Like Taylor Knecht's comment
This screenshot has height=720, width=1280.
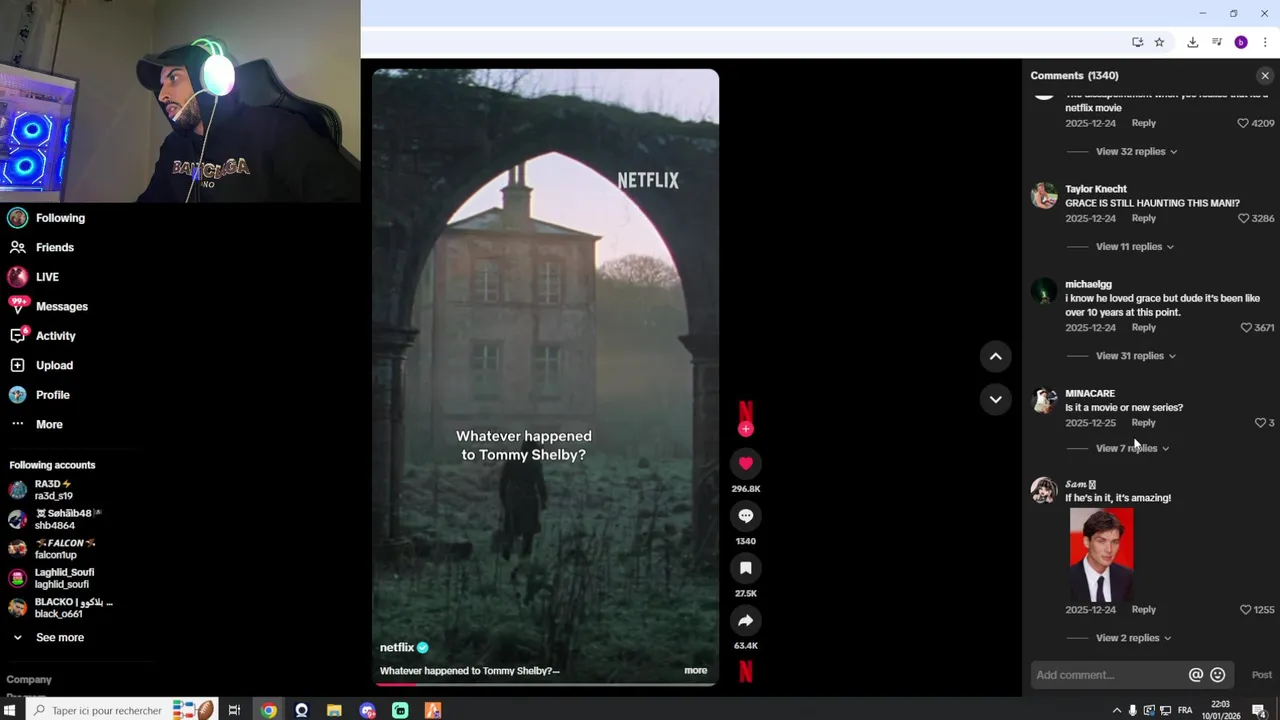(x=1243, y=218)
